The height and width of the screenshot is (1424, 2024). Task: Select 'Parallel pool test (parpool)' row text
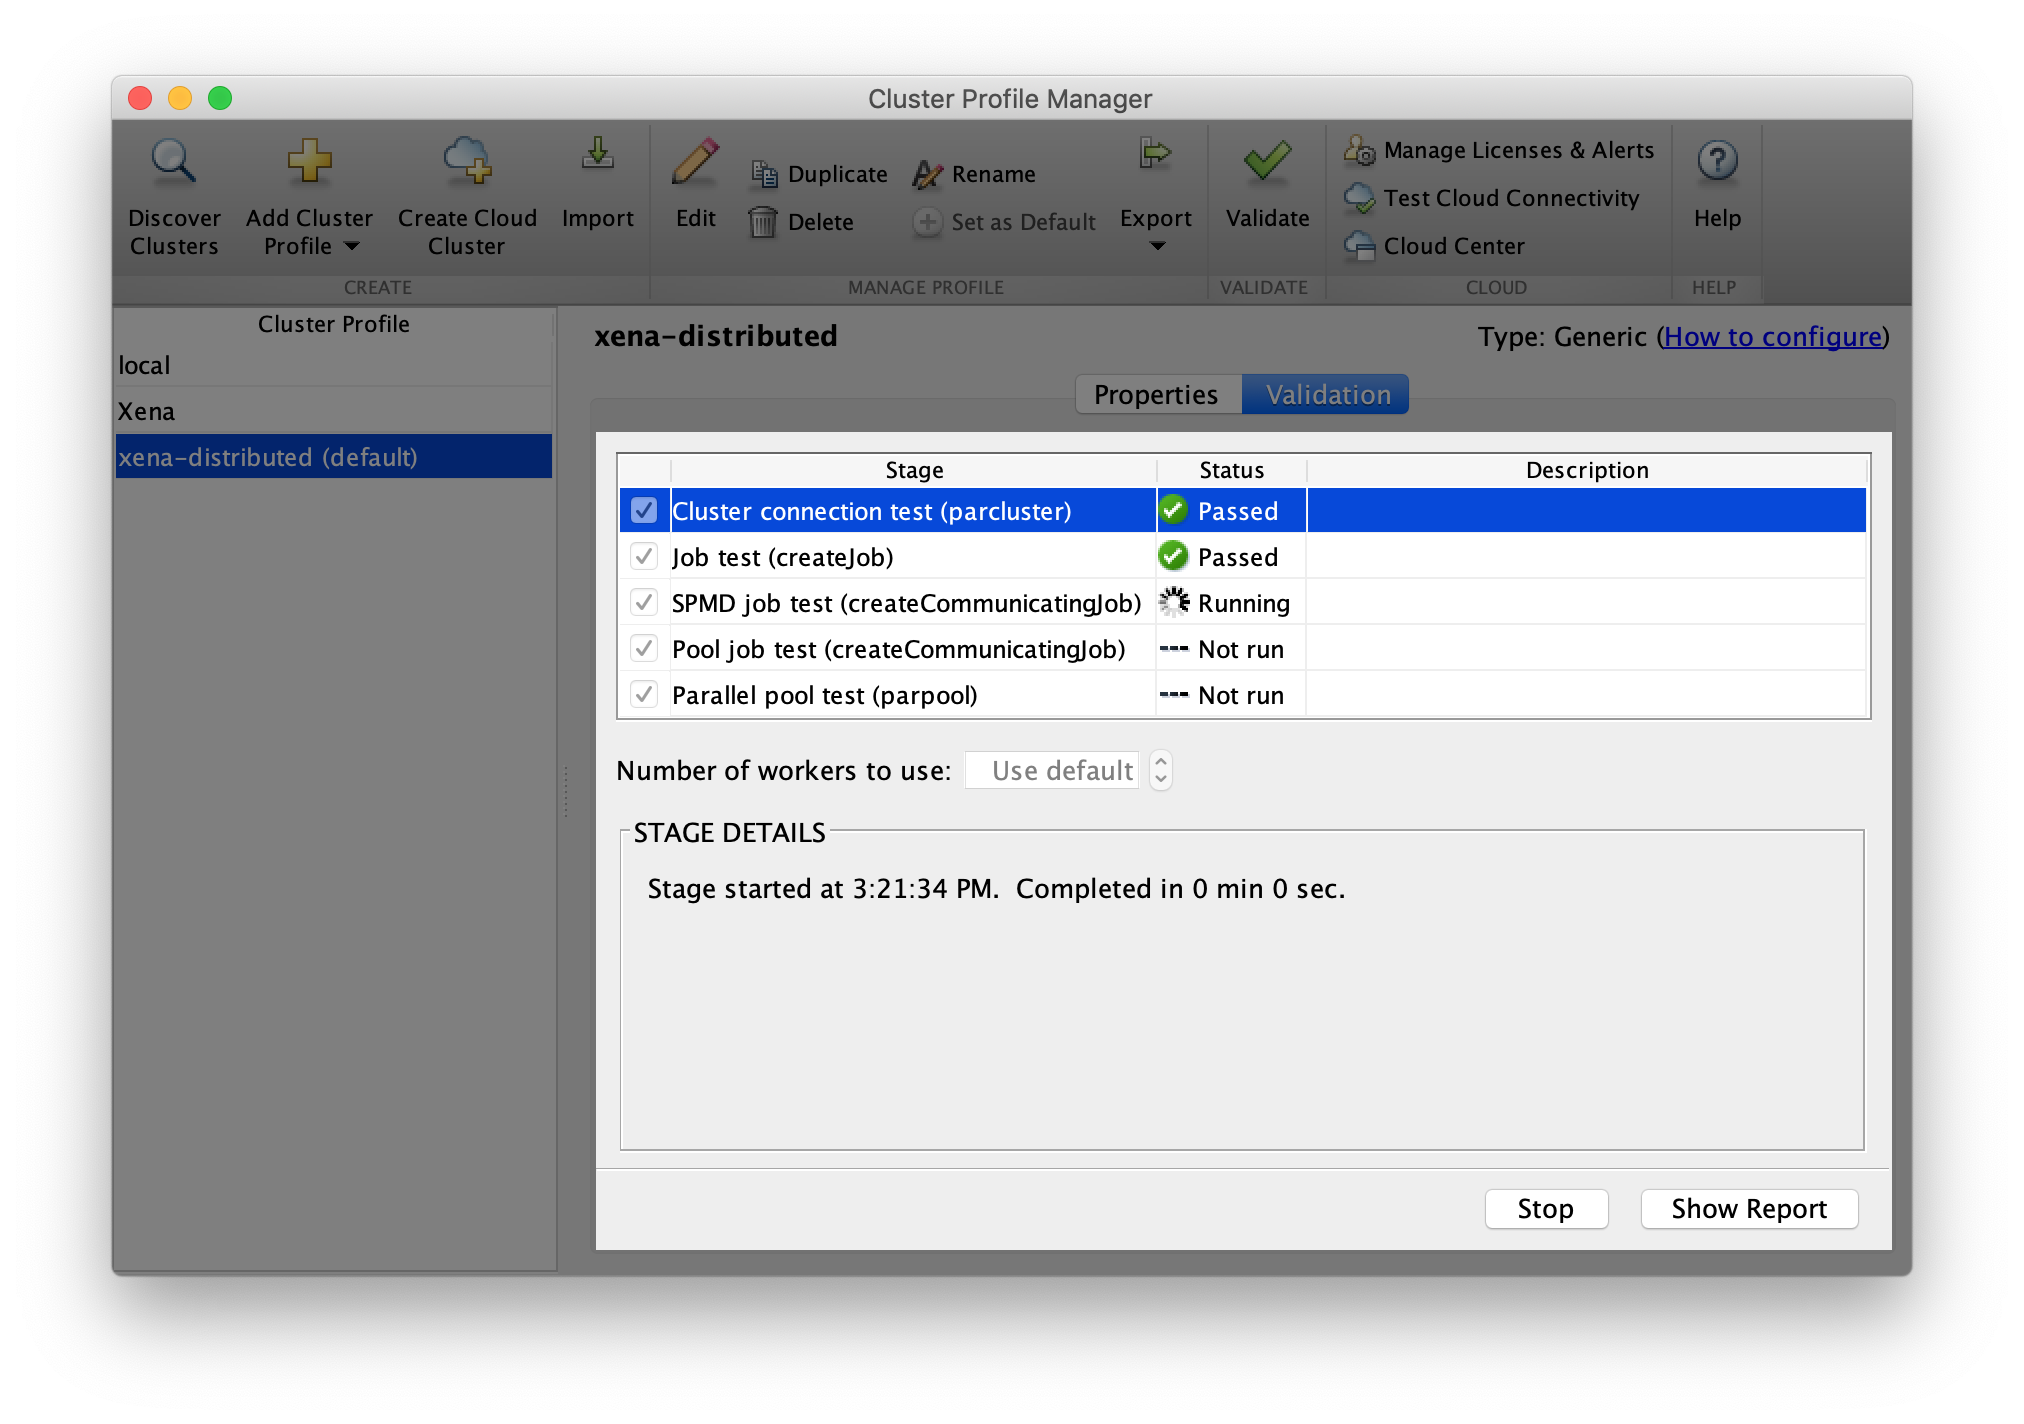click(x=824, y=695)
